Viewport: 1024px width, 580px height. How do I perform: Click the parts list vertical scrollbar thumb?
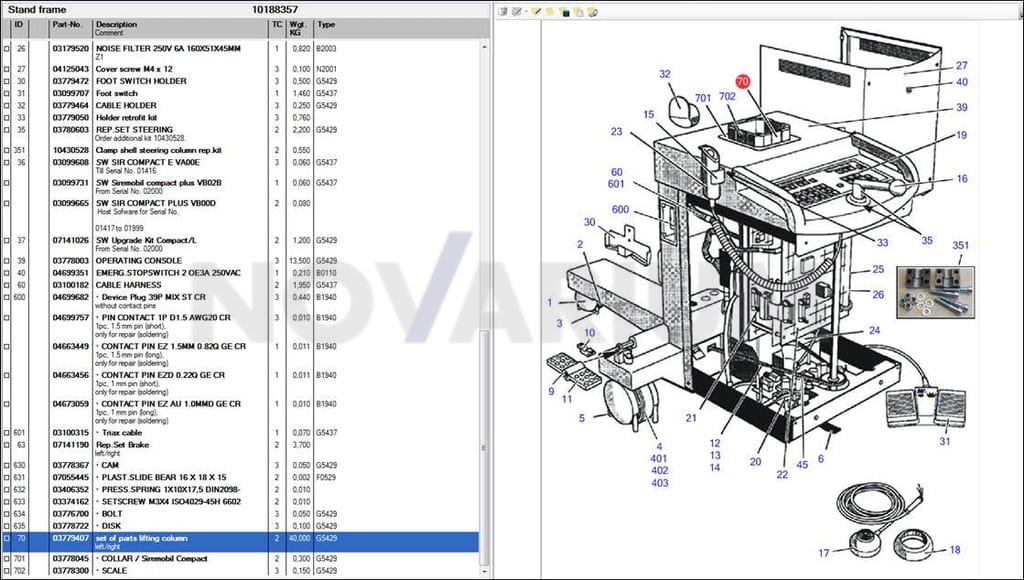click(x=484, y=447)
